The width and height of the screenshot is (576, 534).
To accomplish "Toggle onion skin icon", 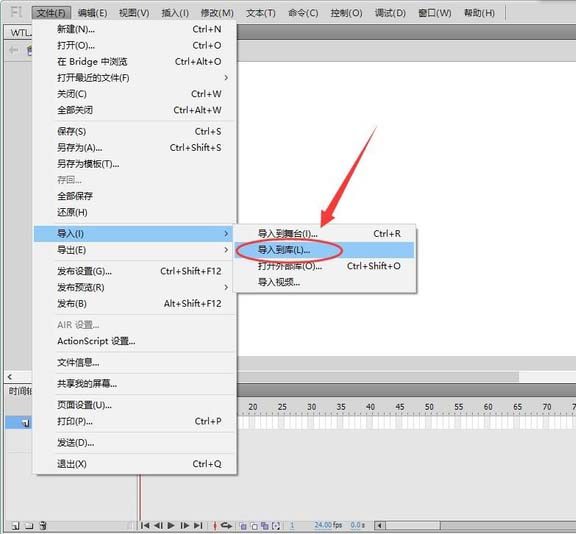I will [243, 526].
